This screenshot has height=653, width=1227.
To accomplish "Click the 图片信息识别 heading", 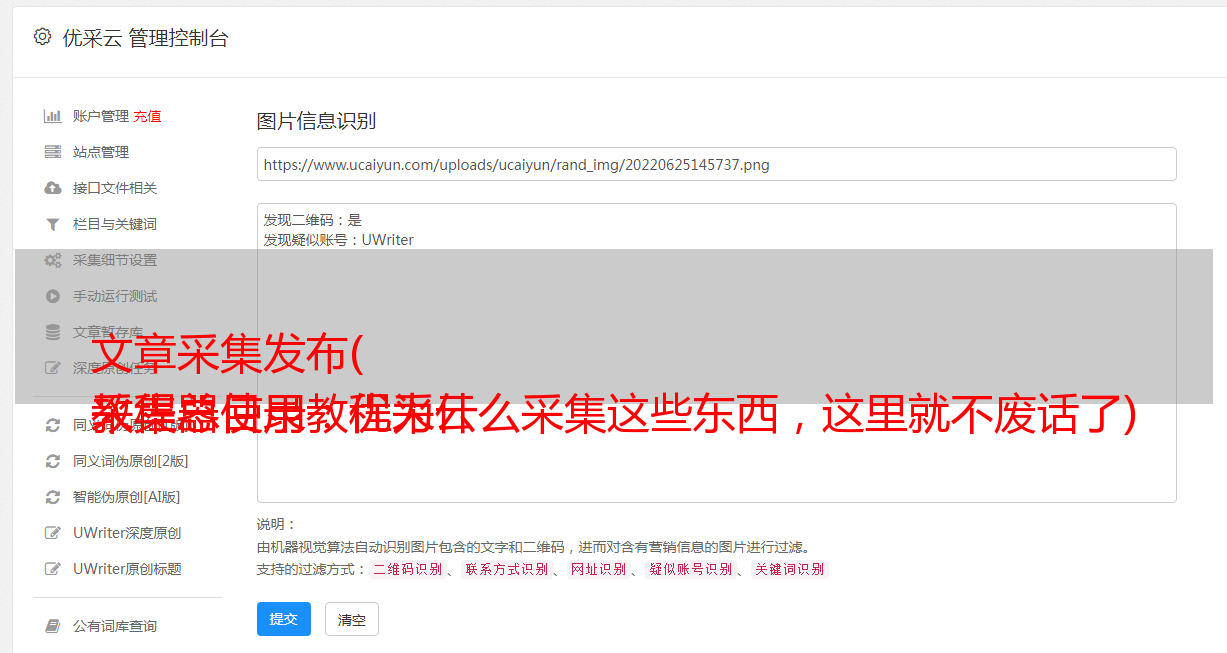I will [x=316, y=121].
